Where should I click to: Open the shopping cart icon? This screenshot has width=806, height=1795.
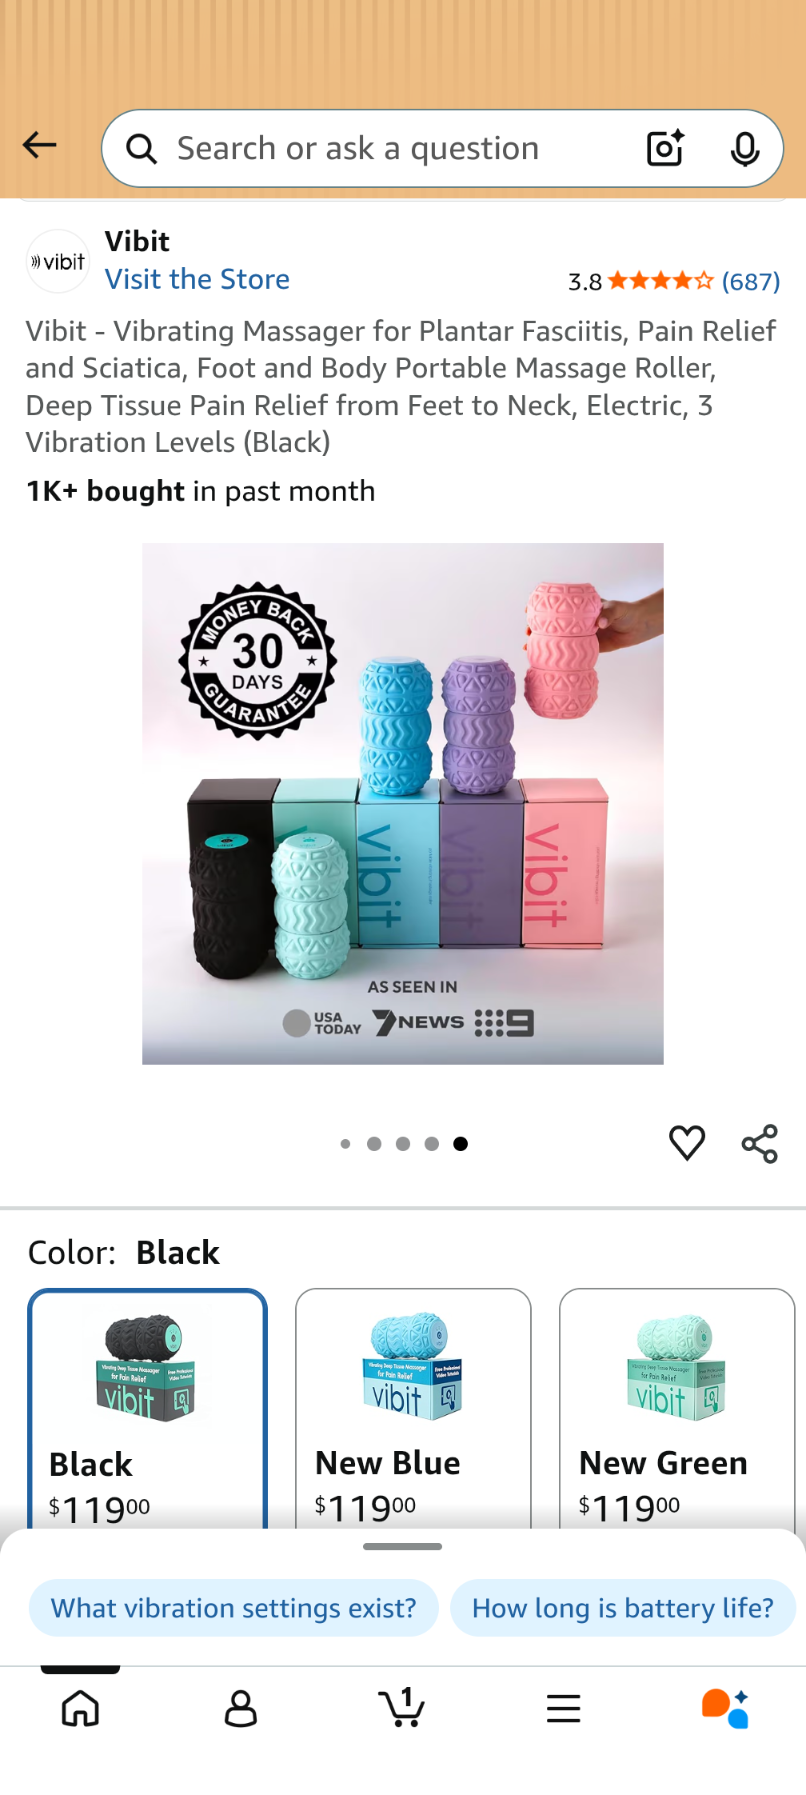point(402,1707)
